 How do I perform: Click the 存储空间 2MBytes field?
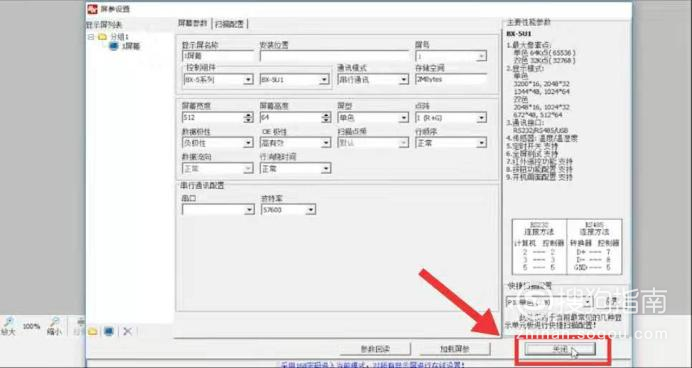451,79
